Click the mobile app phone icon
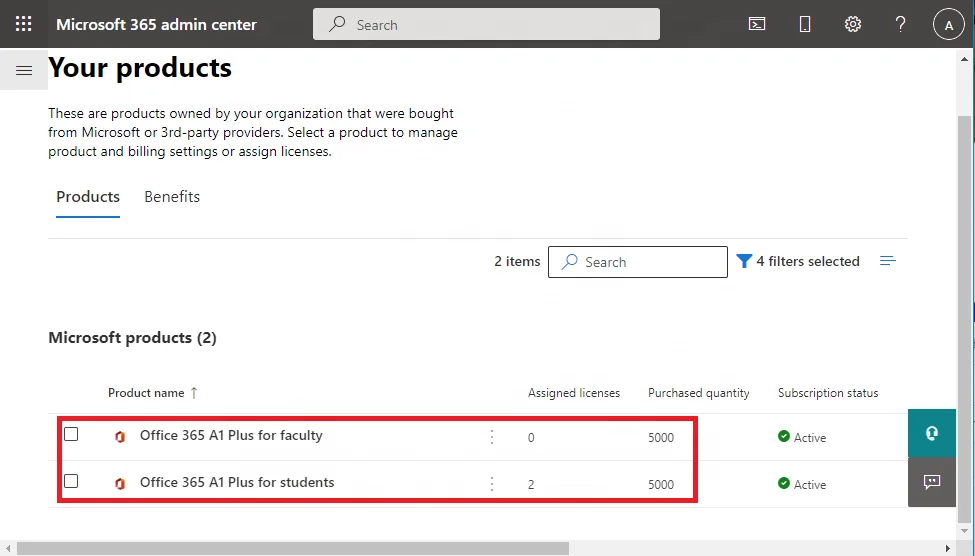 [805, 24]
